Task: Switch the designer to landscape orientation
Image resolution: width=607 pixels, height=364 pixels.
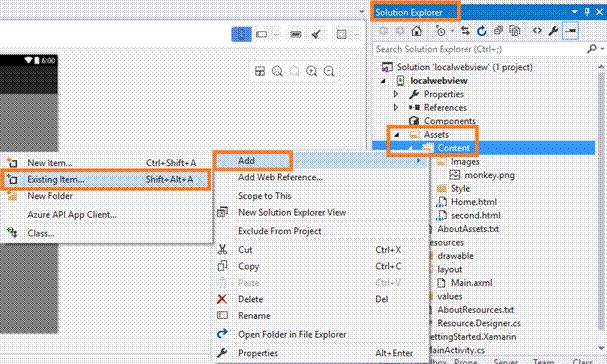Action: coord(262,34)
